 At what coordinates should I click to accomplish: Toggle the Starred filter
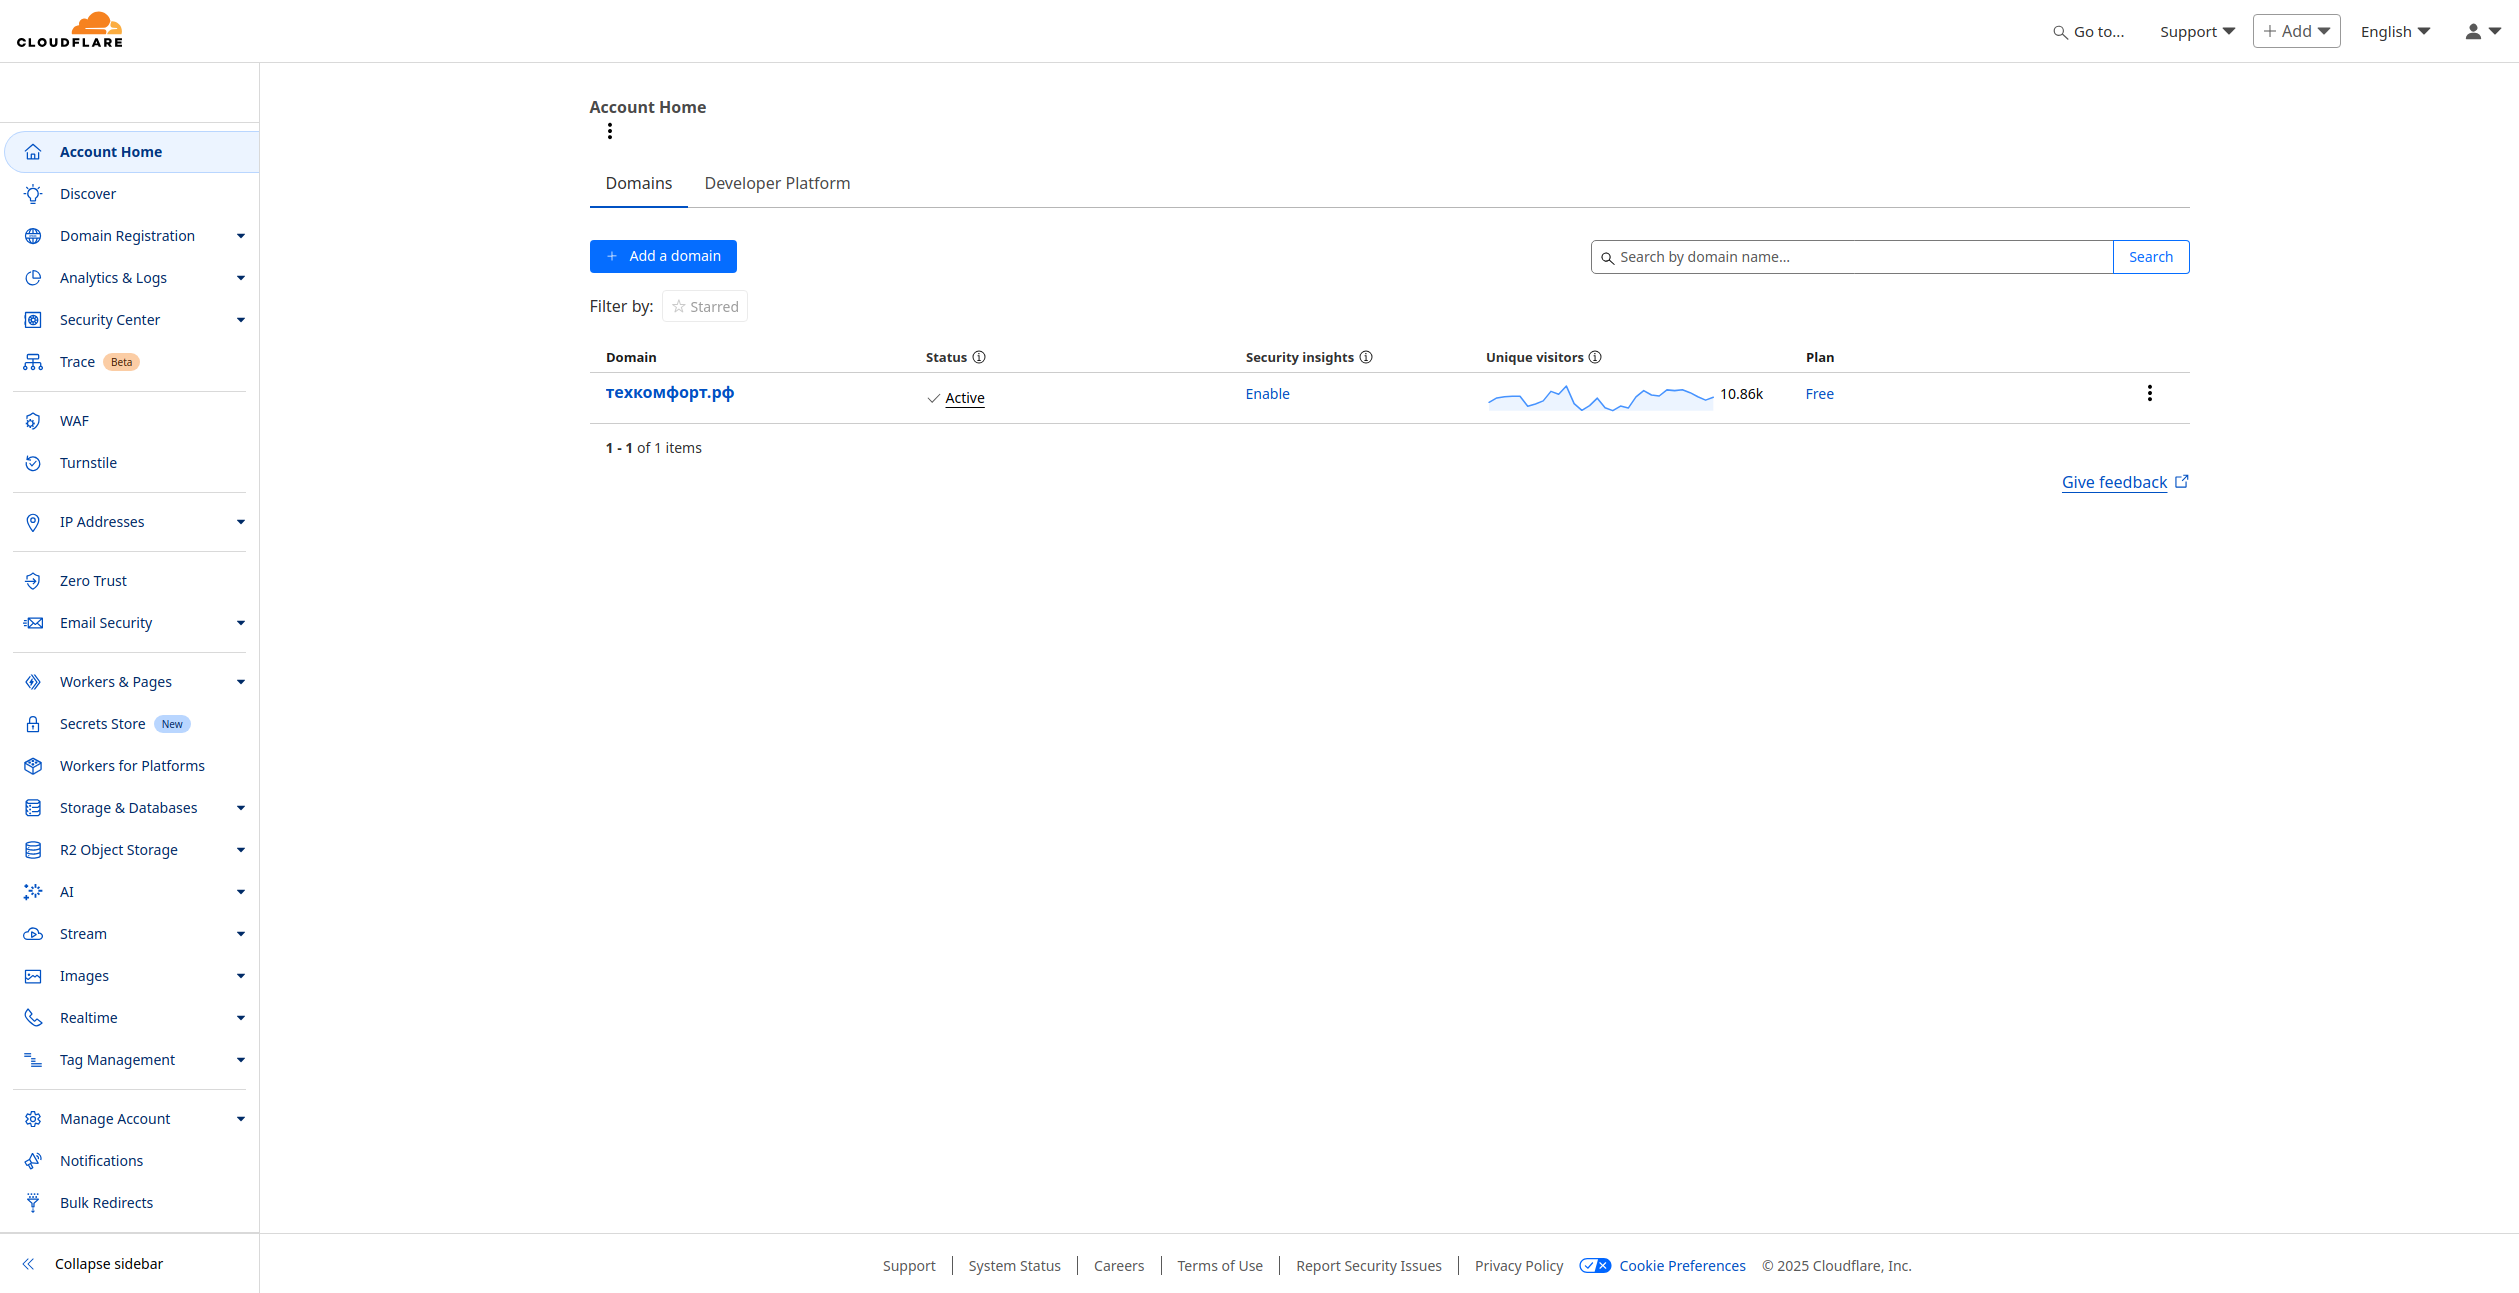pyautogui.click(x=705, y=307)
